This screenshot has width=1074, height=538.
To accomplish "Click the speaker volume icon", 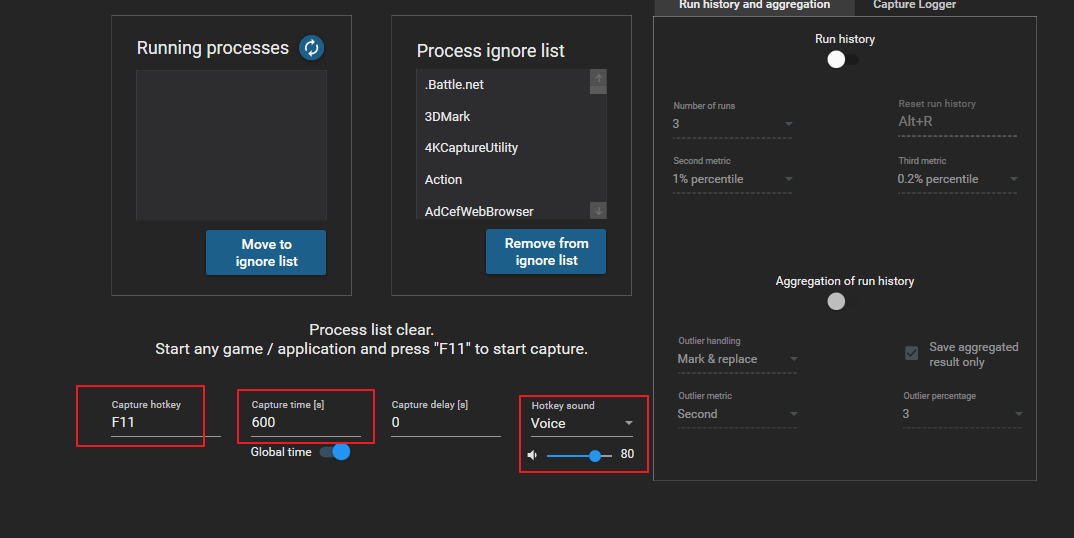I will [x=532, y=455].
